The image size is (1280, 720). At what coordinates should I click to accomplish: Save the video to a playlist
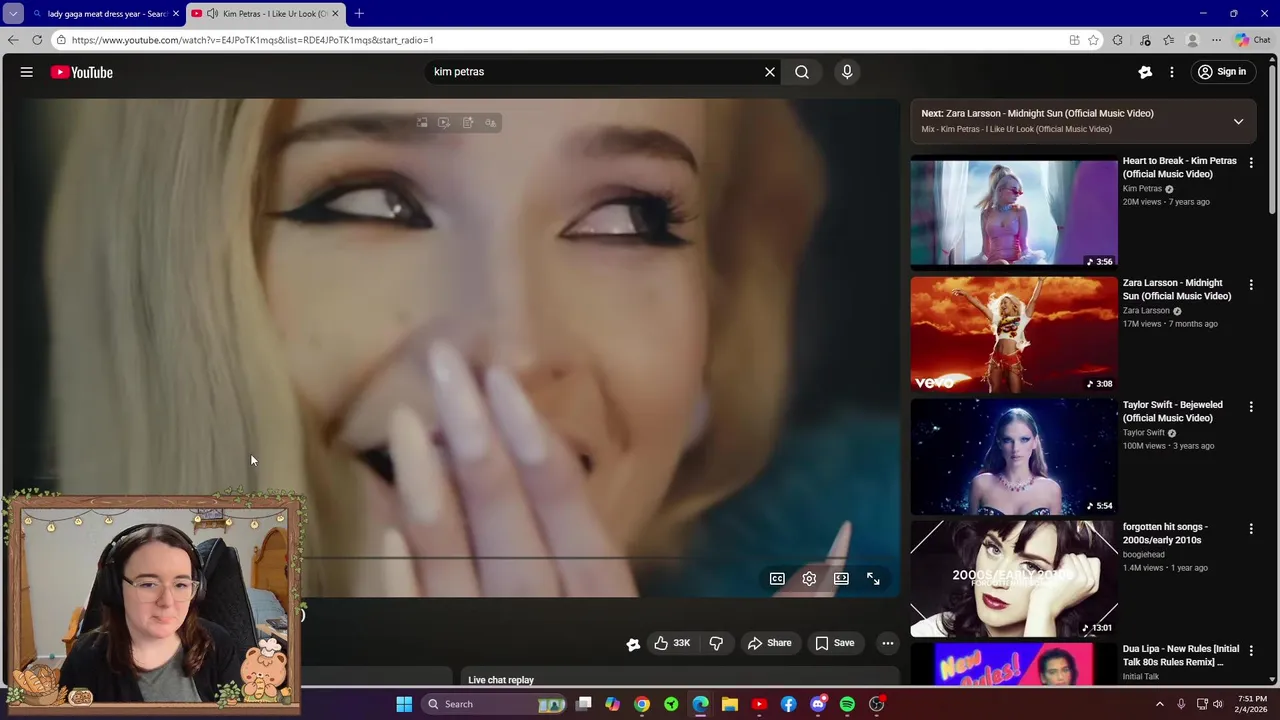834,643
